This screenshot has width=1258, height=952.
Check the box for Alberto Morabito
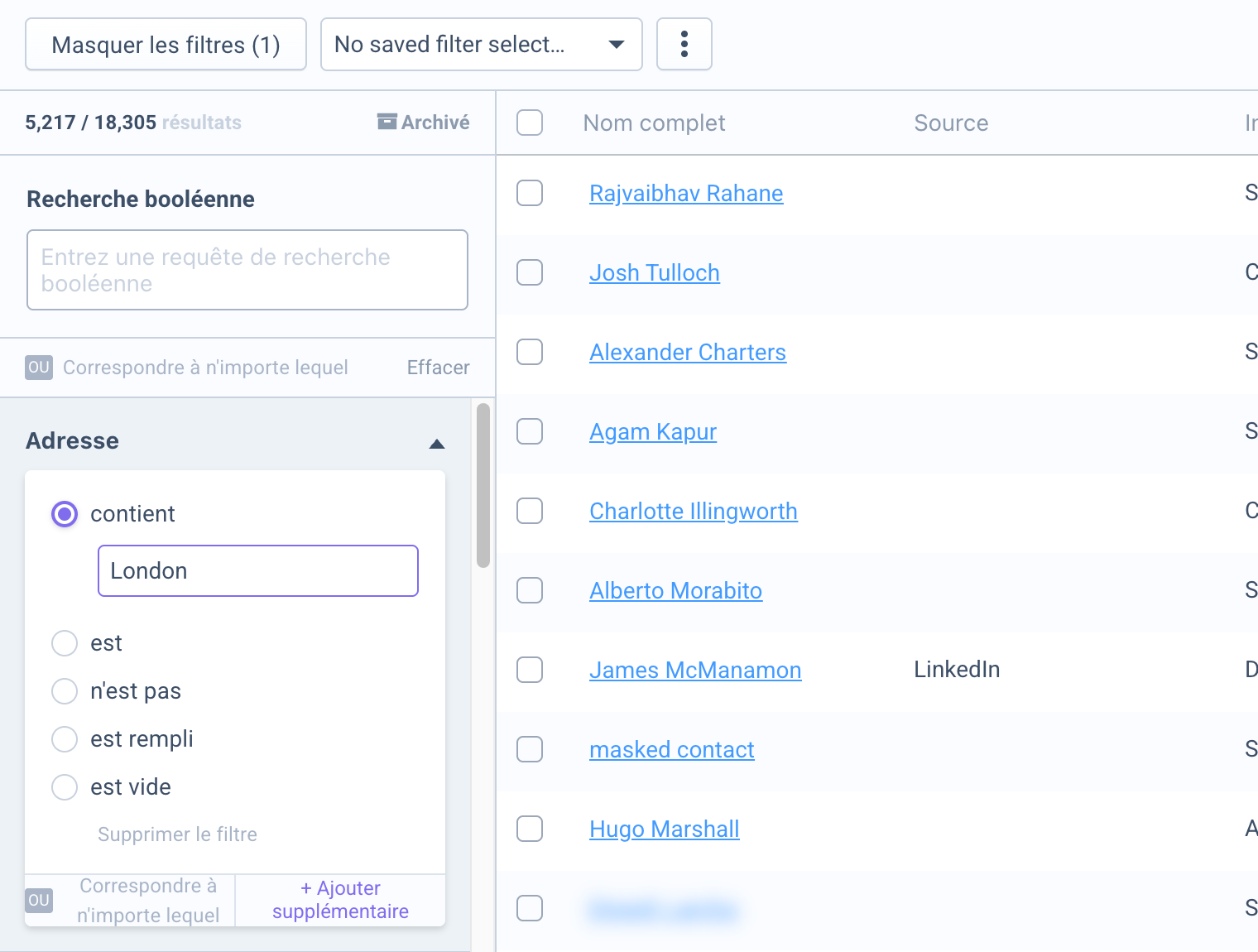click(x=529, y=590)
